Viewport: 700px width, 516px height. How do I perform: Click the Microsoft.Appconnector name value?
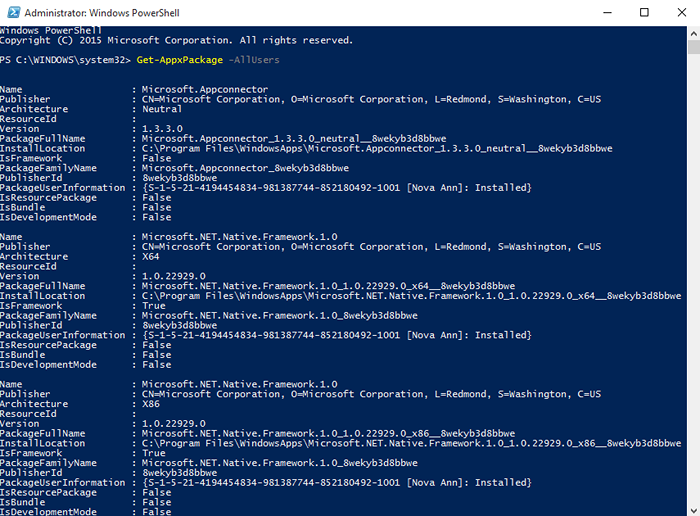click(x=204, y=90)
